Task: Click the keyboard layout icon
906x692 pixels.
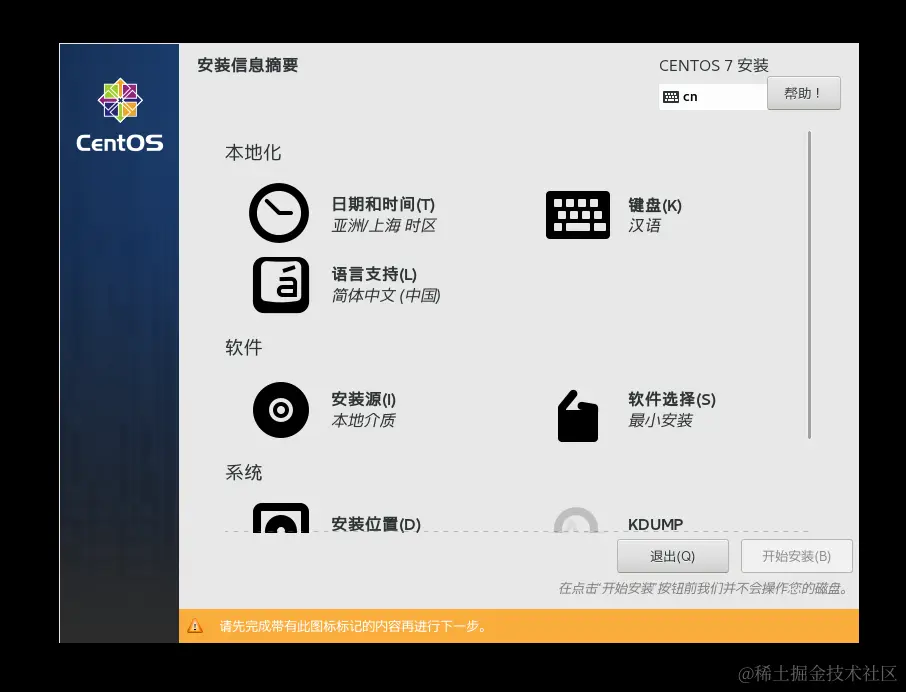Action: (x=578, y=215)
